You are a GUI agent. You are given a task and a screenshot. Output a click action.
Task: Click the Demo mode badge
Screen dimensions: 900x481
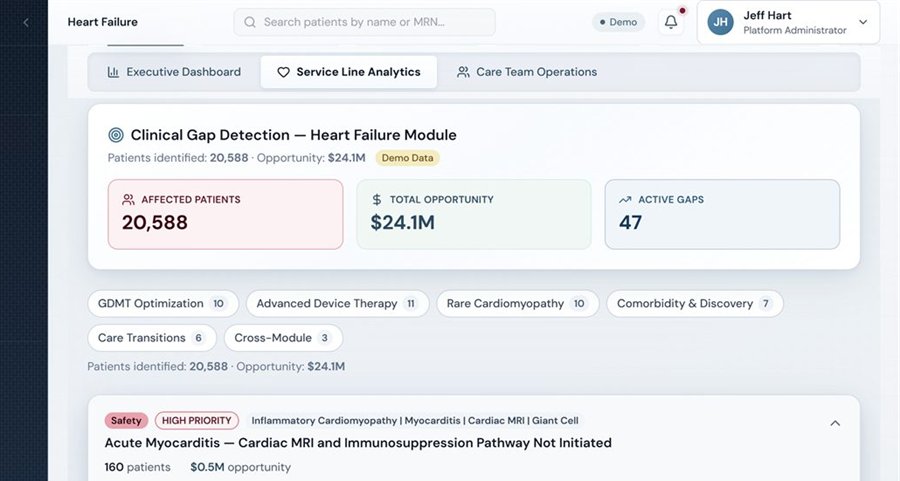[x=618, y=22]
